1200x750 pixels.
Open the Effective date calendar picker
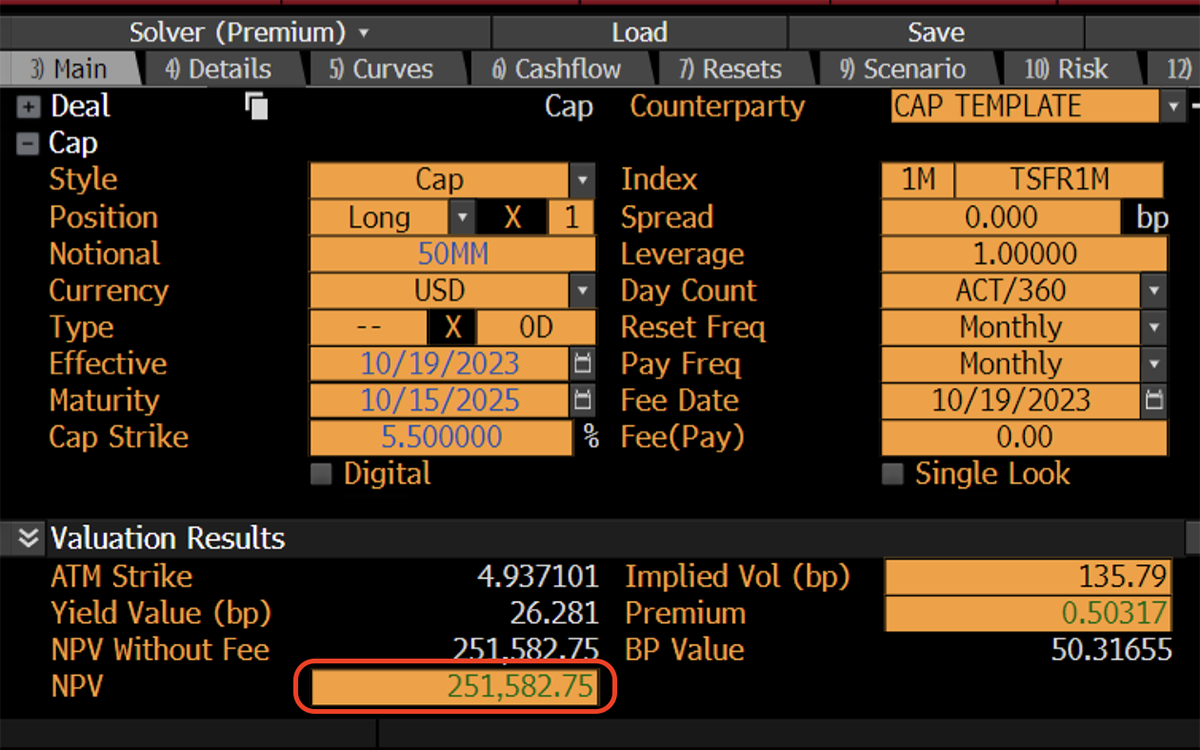(583, 364)
